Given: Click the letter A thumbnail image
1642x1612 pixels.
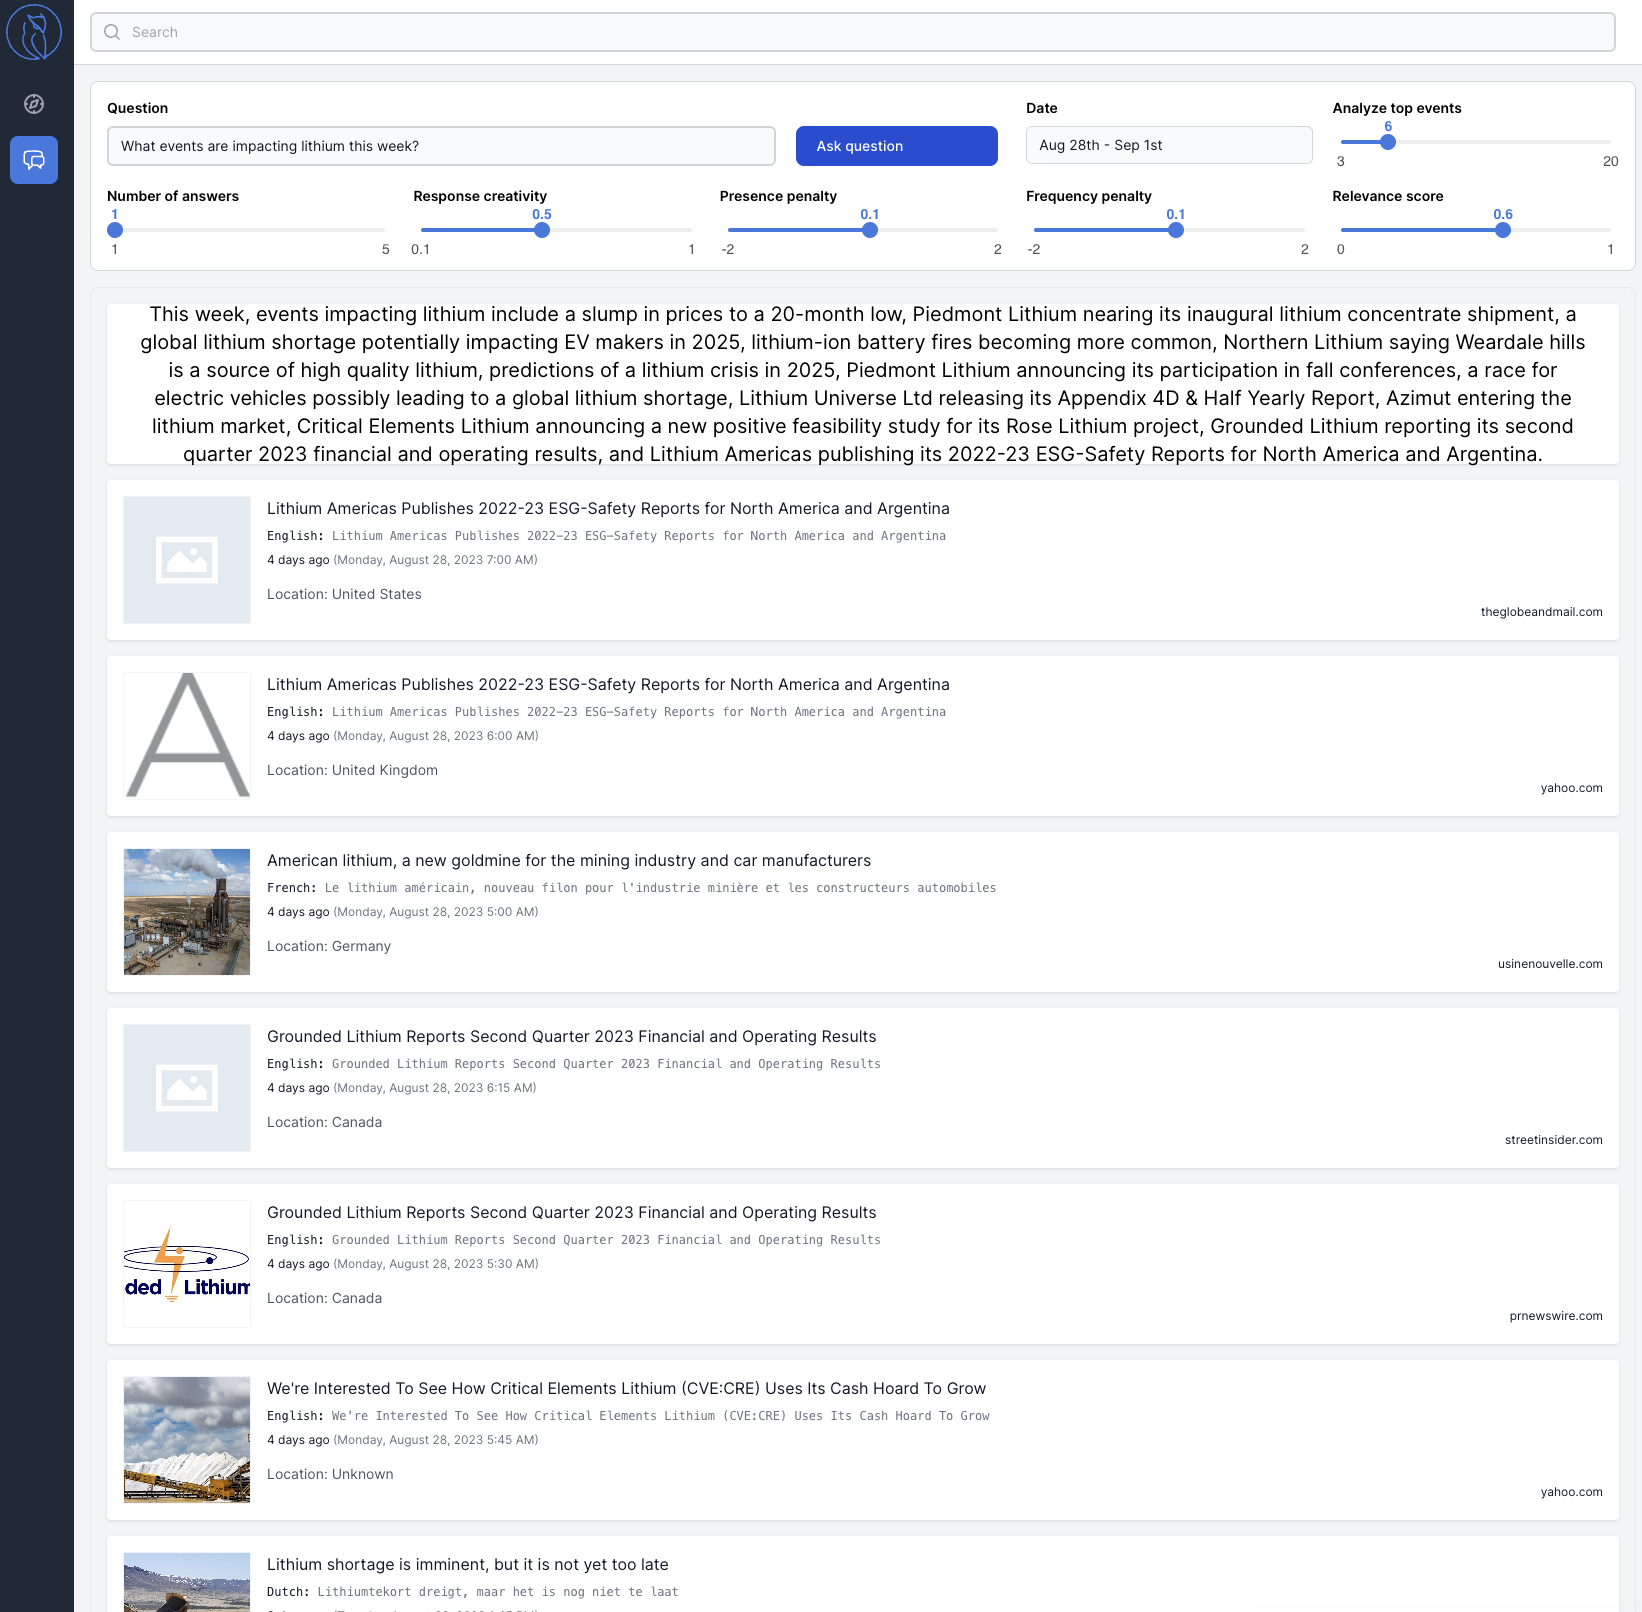Looking at the screenshot, I should 187,736.
